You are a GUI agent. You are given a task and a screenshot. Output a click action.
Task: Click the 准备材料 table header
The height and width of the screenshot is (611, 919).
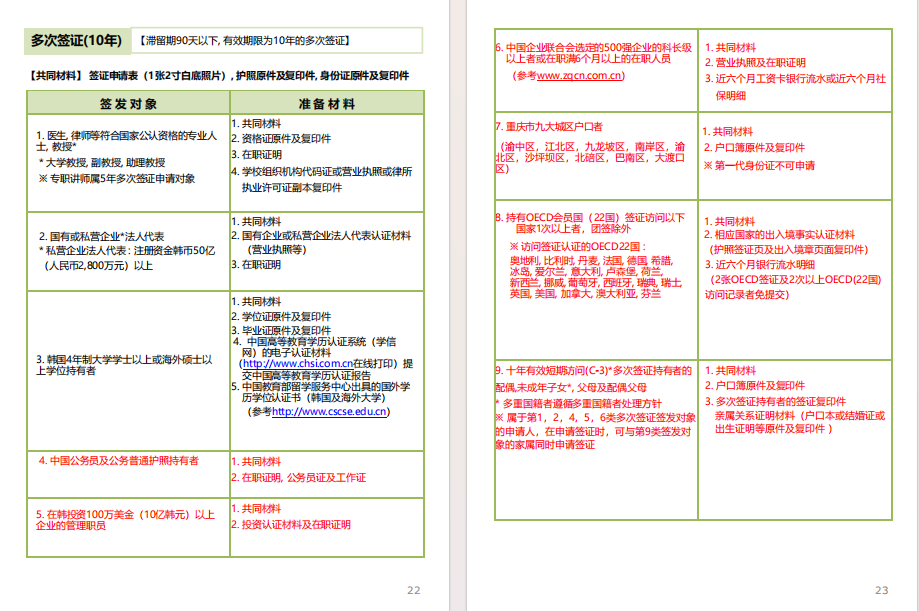tap(326, 103)
